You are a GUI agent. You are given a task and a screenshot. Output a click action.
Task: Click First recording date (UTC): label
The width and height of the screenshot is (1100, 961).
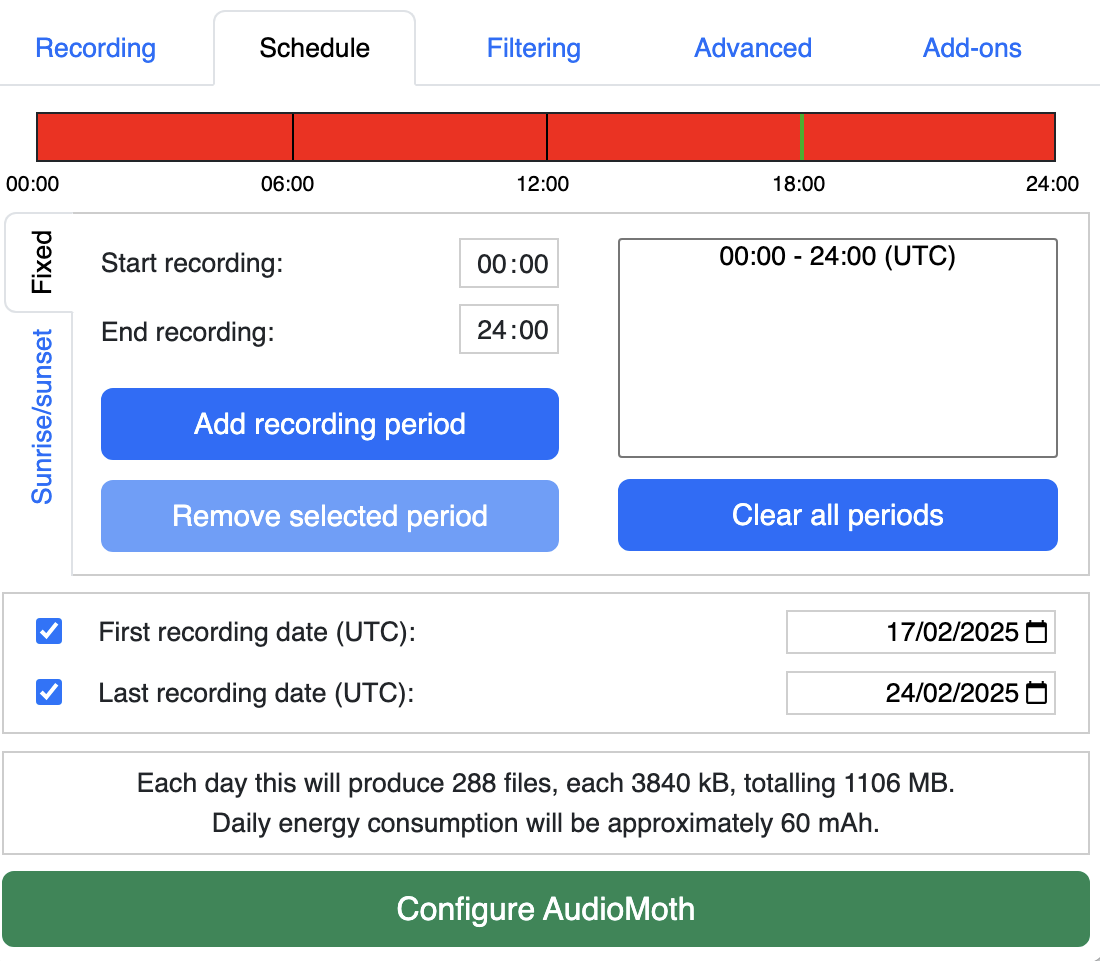(257, 632)
